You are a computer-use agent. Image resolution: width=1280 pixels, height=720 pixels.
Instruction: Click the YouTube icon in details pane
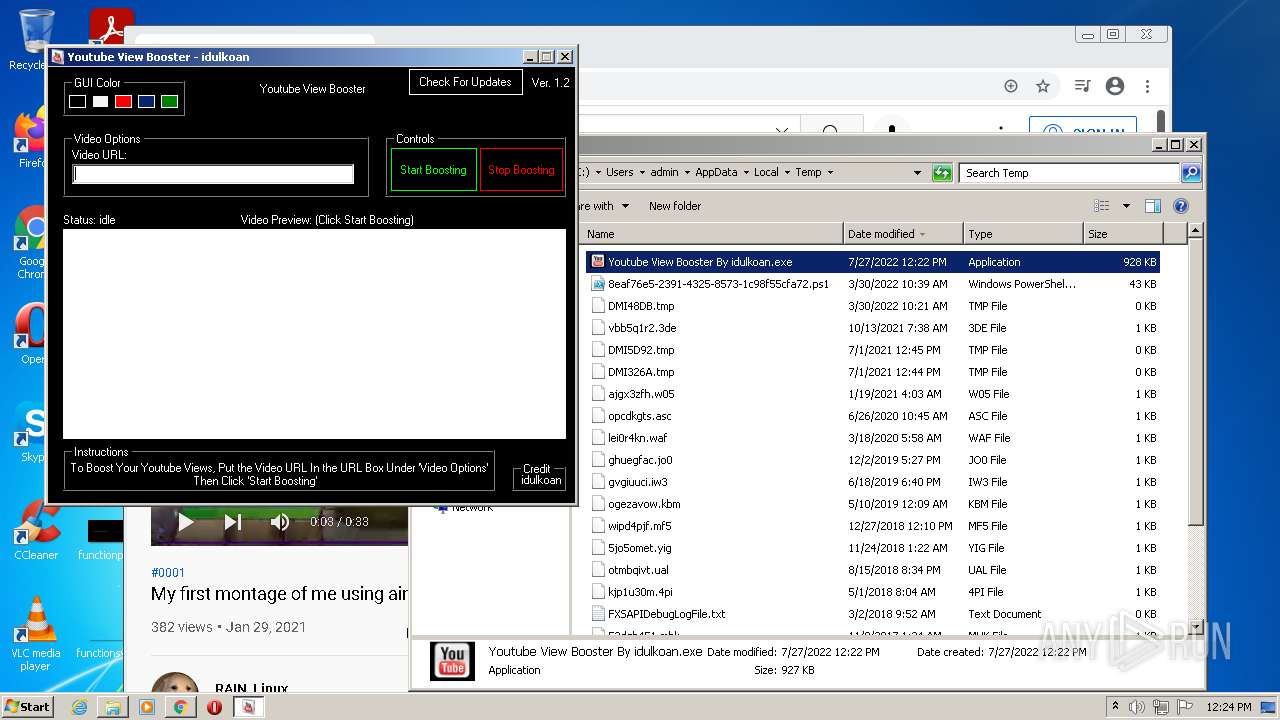coord(453,661)
